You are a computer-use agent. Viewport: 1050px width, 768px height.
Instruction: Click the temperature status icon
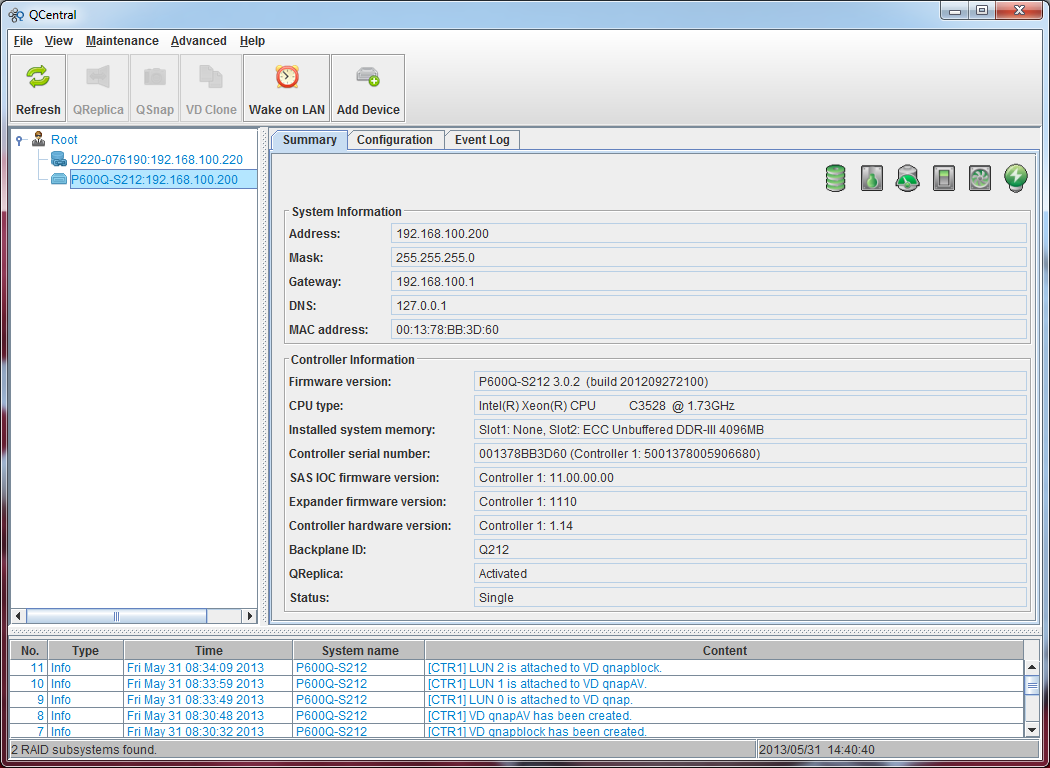click(x=871, y=178)
